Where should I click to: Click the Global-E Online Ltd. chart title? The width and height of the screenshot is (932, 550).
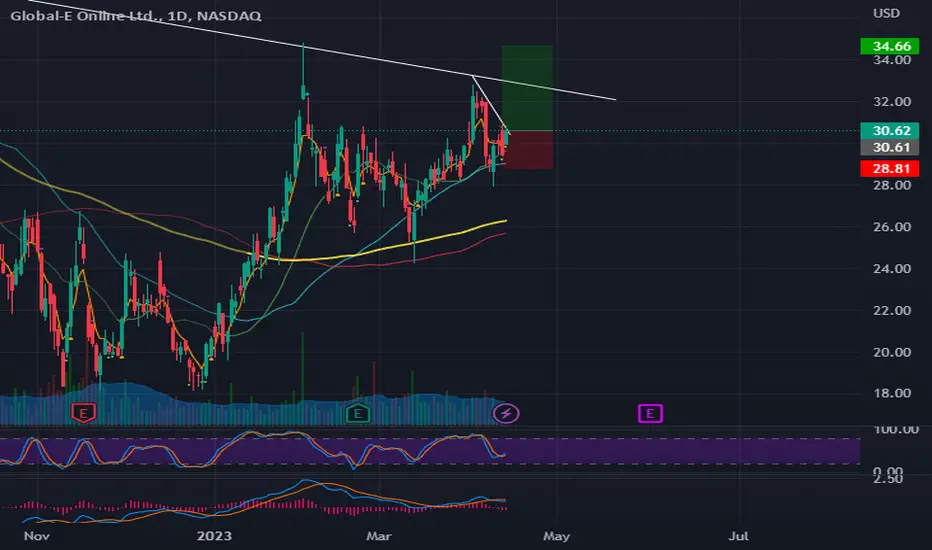[x=136, y=16]
